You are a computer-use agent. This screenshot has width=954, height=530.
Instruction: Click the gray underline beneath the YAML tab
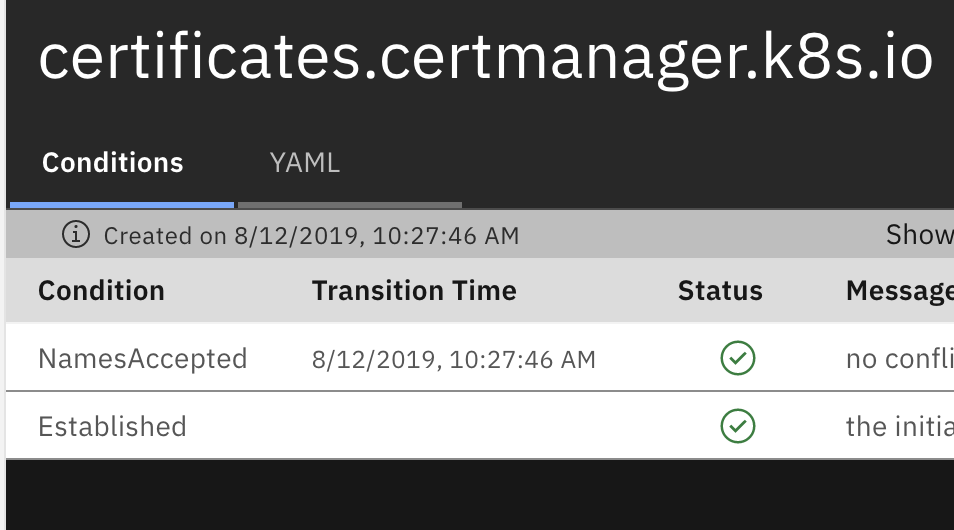(x=349, y=205)
